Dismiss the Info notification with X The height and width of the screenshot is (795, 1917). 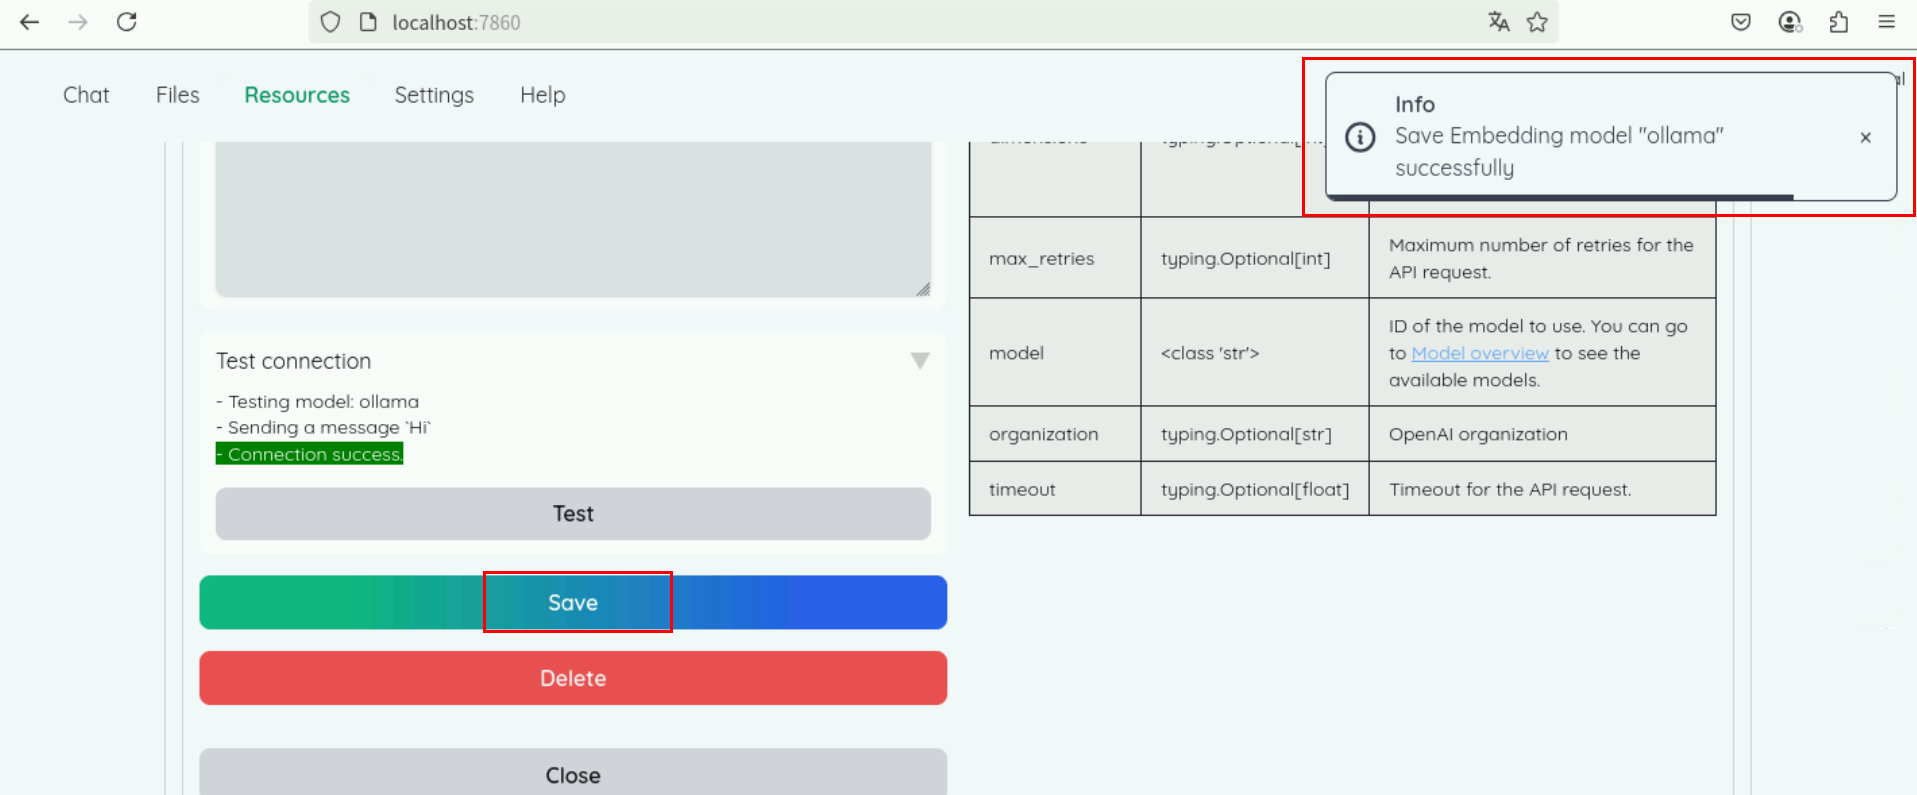coord(1865,138)
